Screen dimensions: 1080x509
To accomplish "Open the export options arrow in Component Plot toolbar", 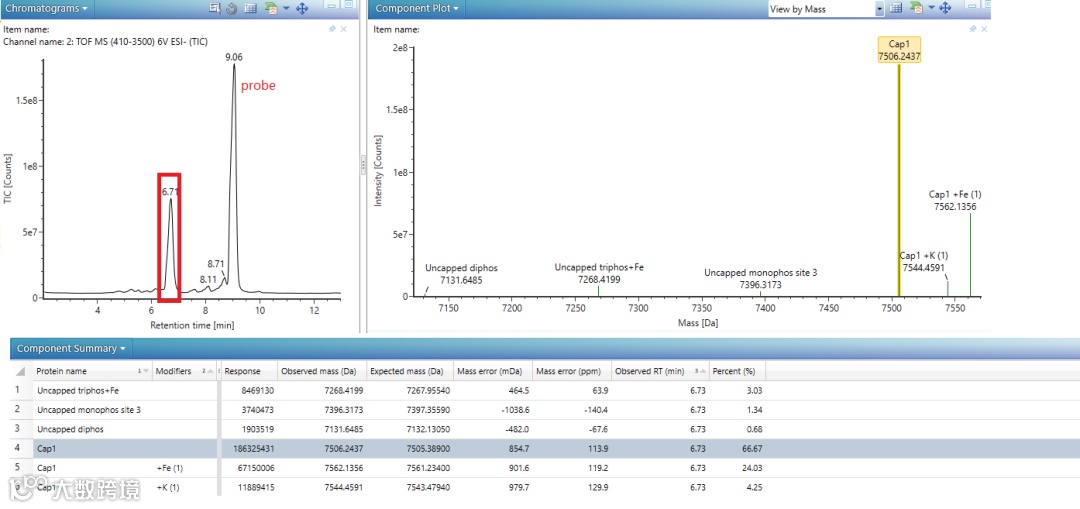I will 931,8.
